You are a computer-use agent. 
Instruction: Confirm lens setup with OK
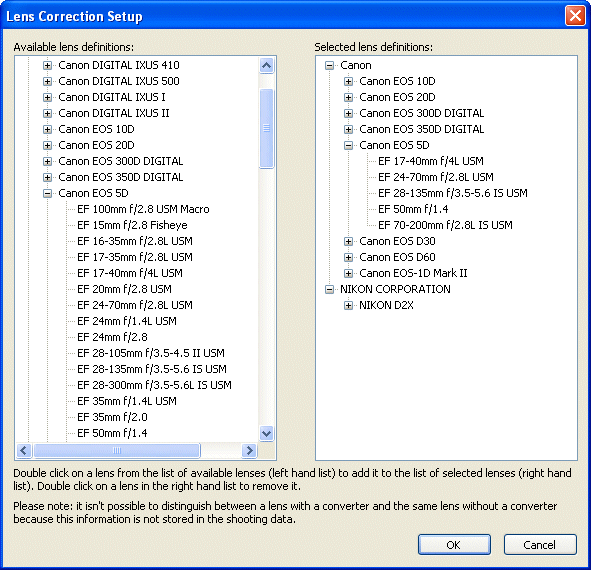454,545
